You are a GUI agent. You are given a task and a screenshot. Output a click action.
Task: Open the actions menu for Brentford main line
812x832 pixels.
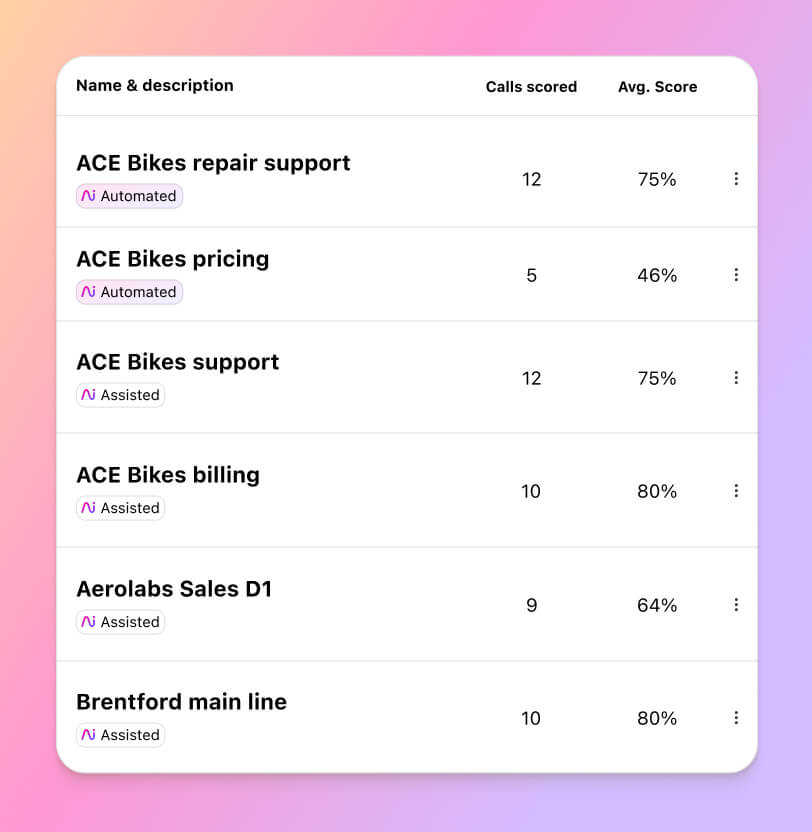pos(737,718)
